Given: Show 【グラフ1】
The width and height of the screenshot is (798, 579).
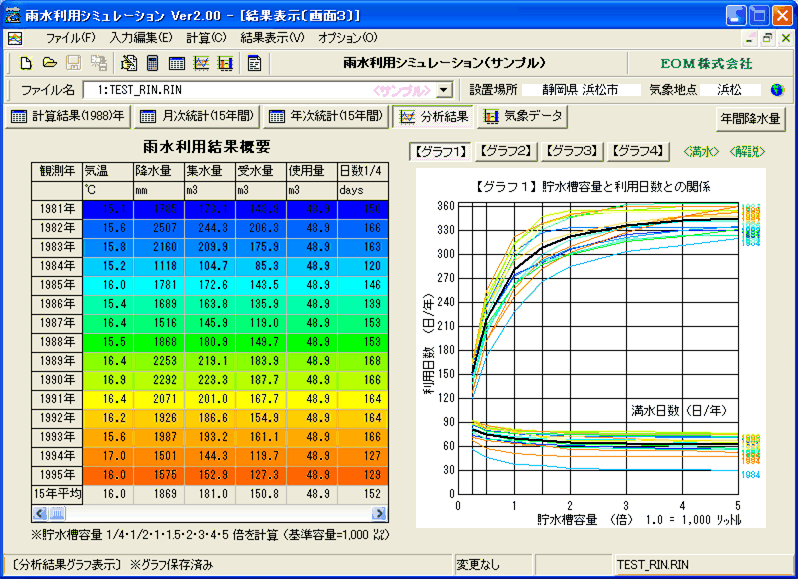Looking at the screenshot, I should pos(440,152).
